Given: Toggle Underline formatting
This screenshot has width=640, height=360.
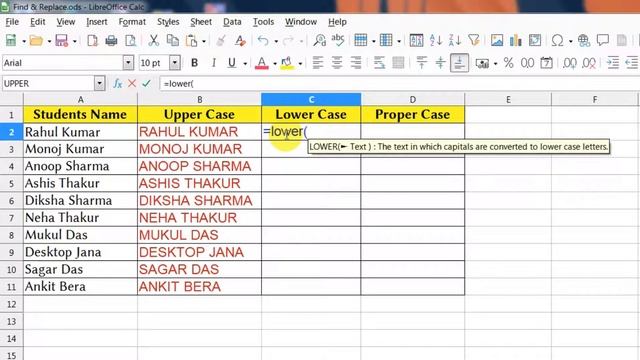Looking at the screenshot, I should 232,63.
